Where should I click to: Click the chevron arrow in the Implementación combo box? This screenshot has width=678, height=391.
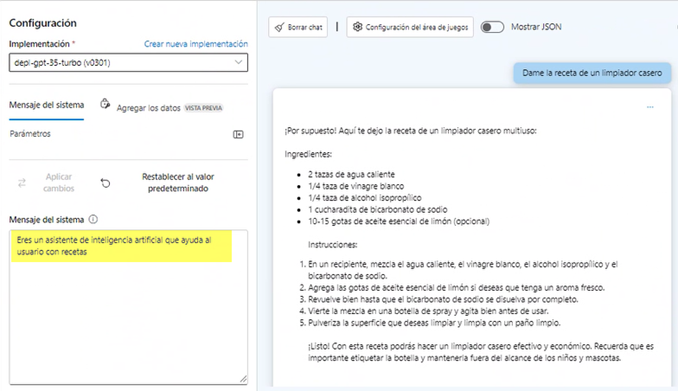click(x=238, y=62)
